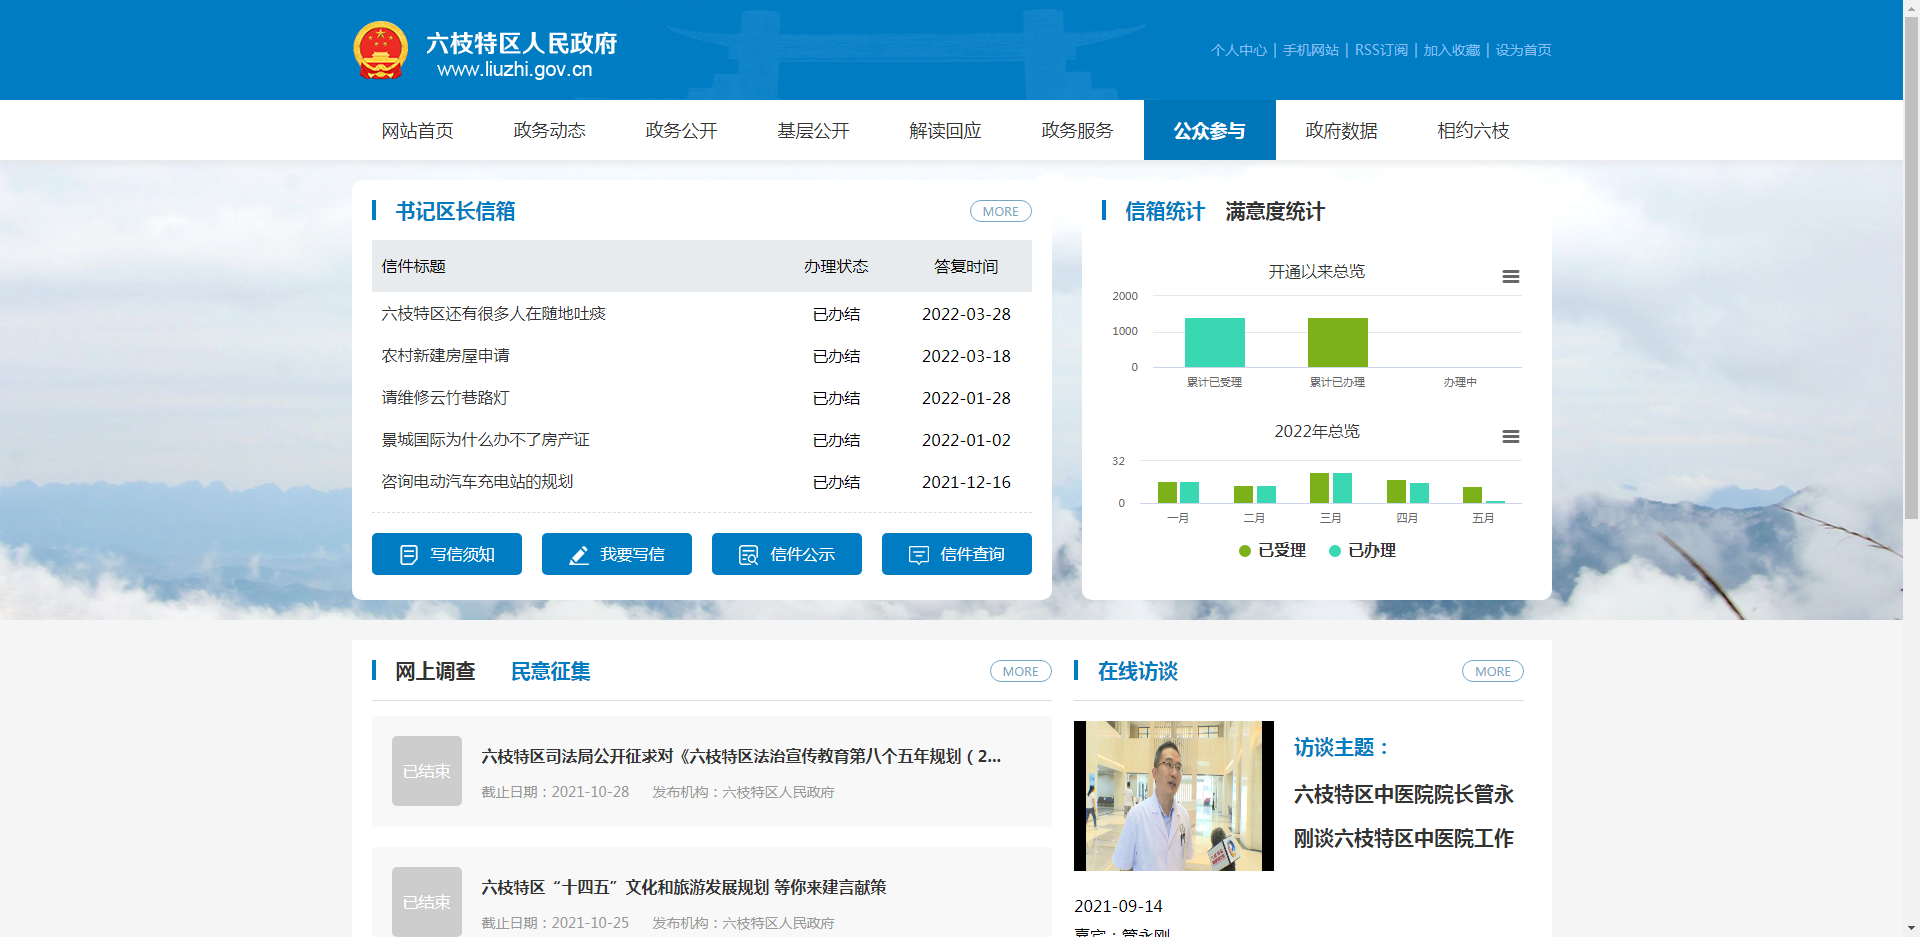Viewport: 1920px width, 937px height.
Task: Click the national emblem logo icon
Action: click(381, 50)
